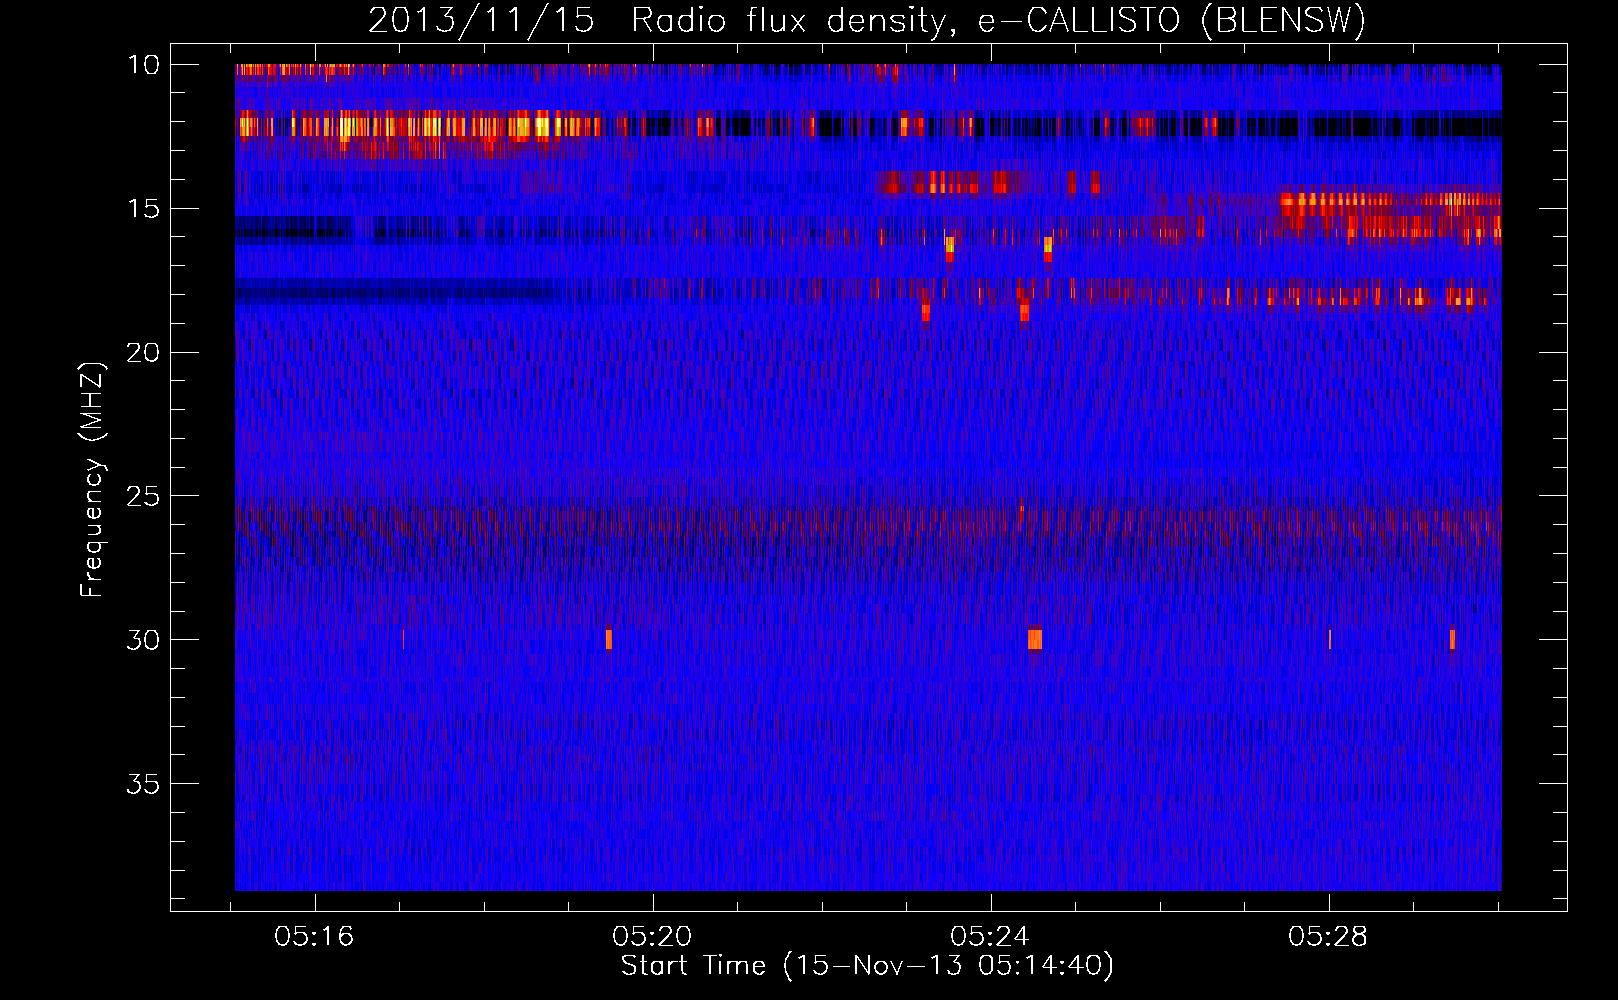Click the frequency tick label "10"

(143, 65)
